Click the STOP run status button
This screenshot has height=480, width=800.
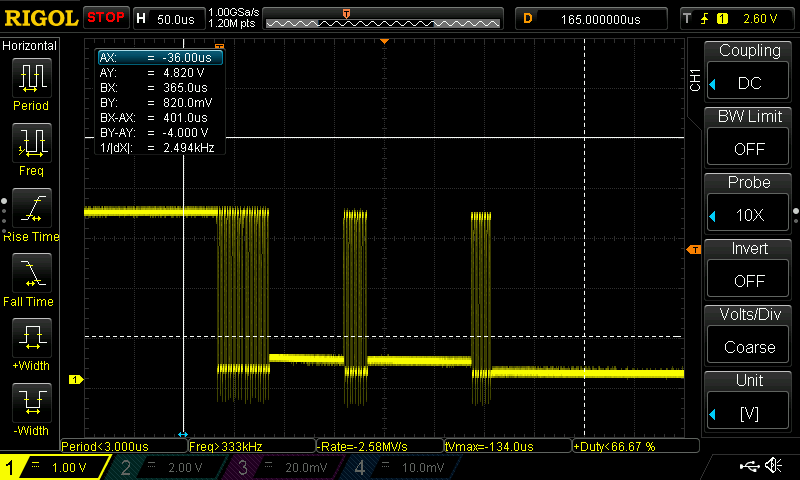[x=106, y=18]
